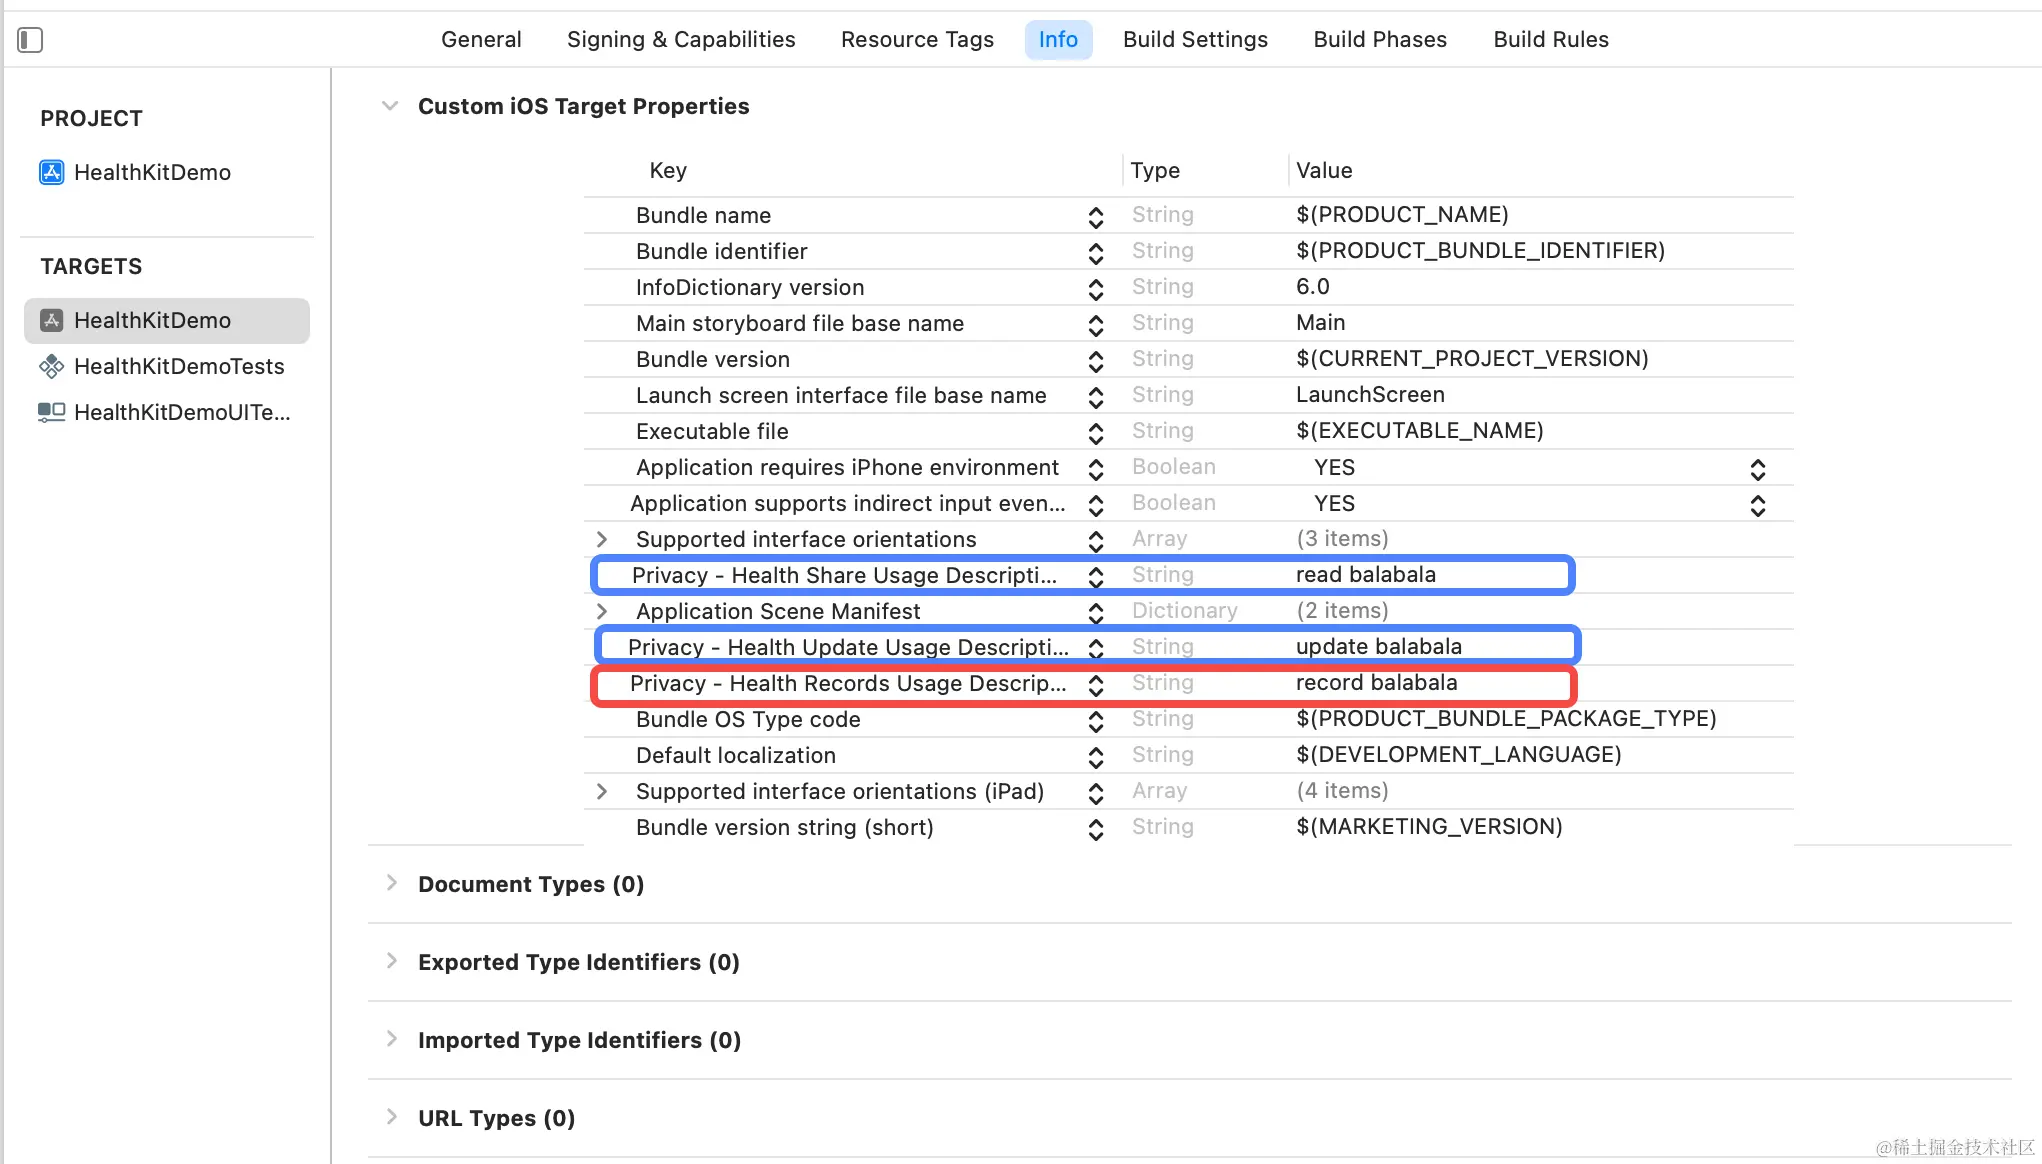Click the 'read balabala' value field
Image resolution: width=2042 pixels, height=1164 pixels.
click(x=1365, y=575)
